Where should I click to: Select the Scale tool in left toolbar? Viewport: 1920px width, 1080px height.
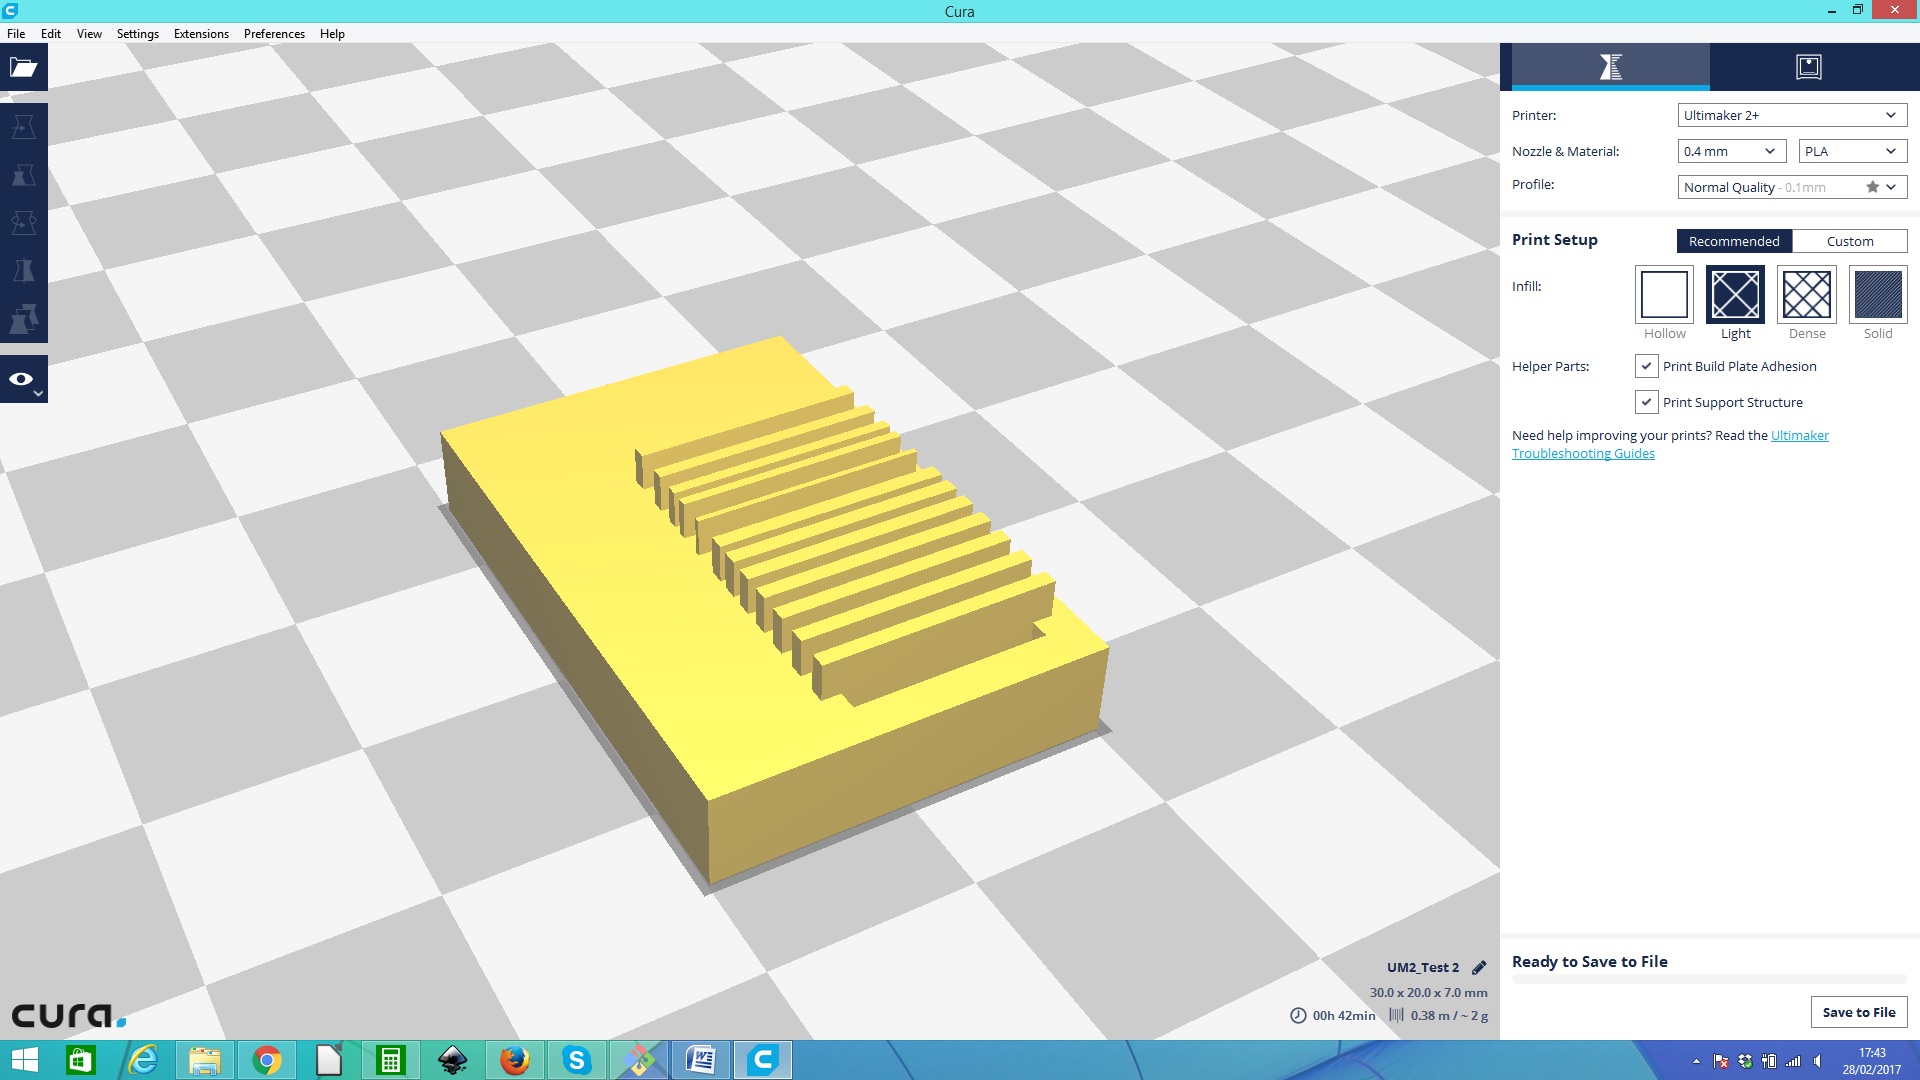[x=23, y=175]
